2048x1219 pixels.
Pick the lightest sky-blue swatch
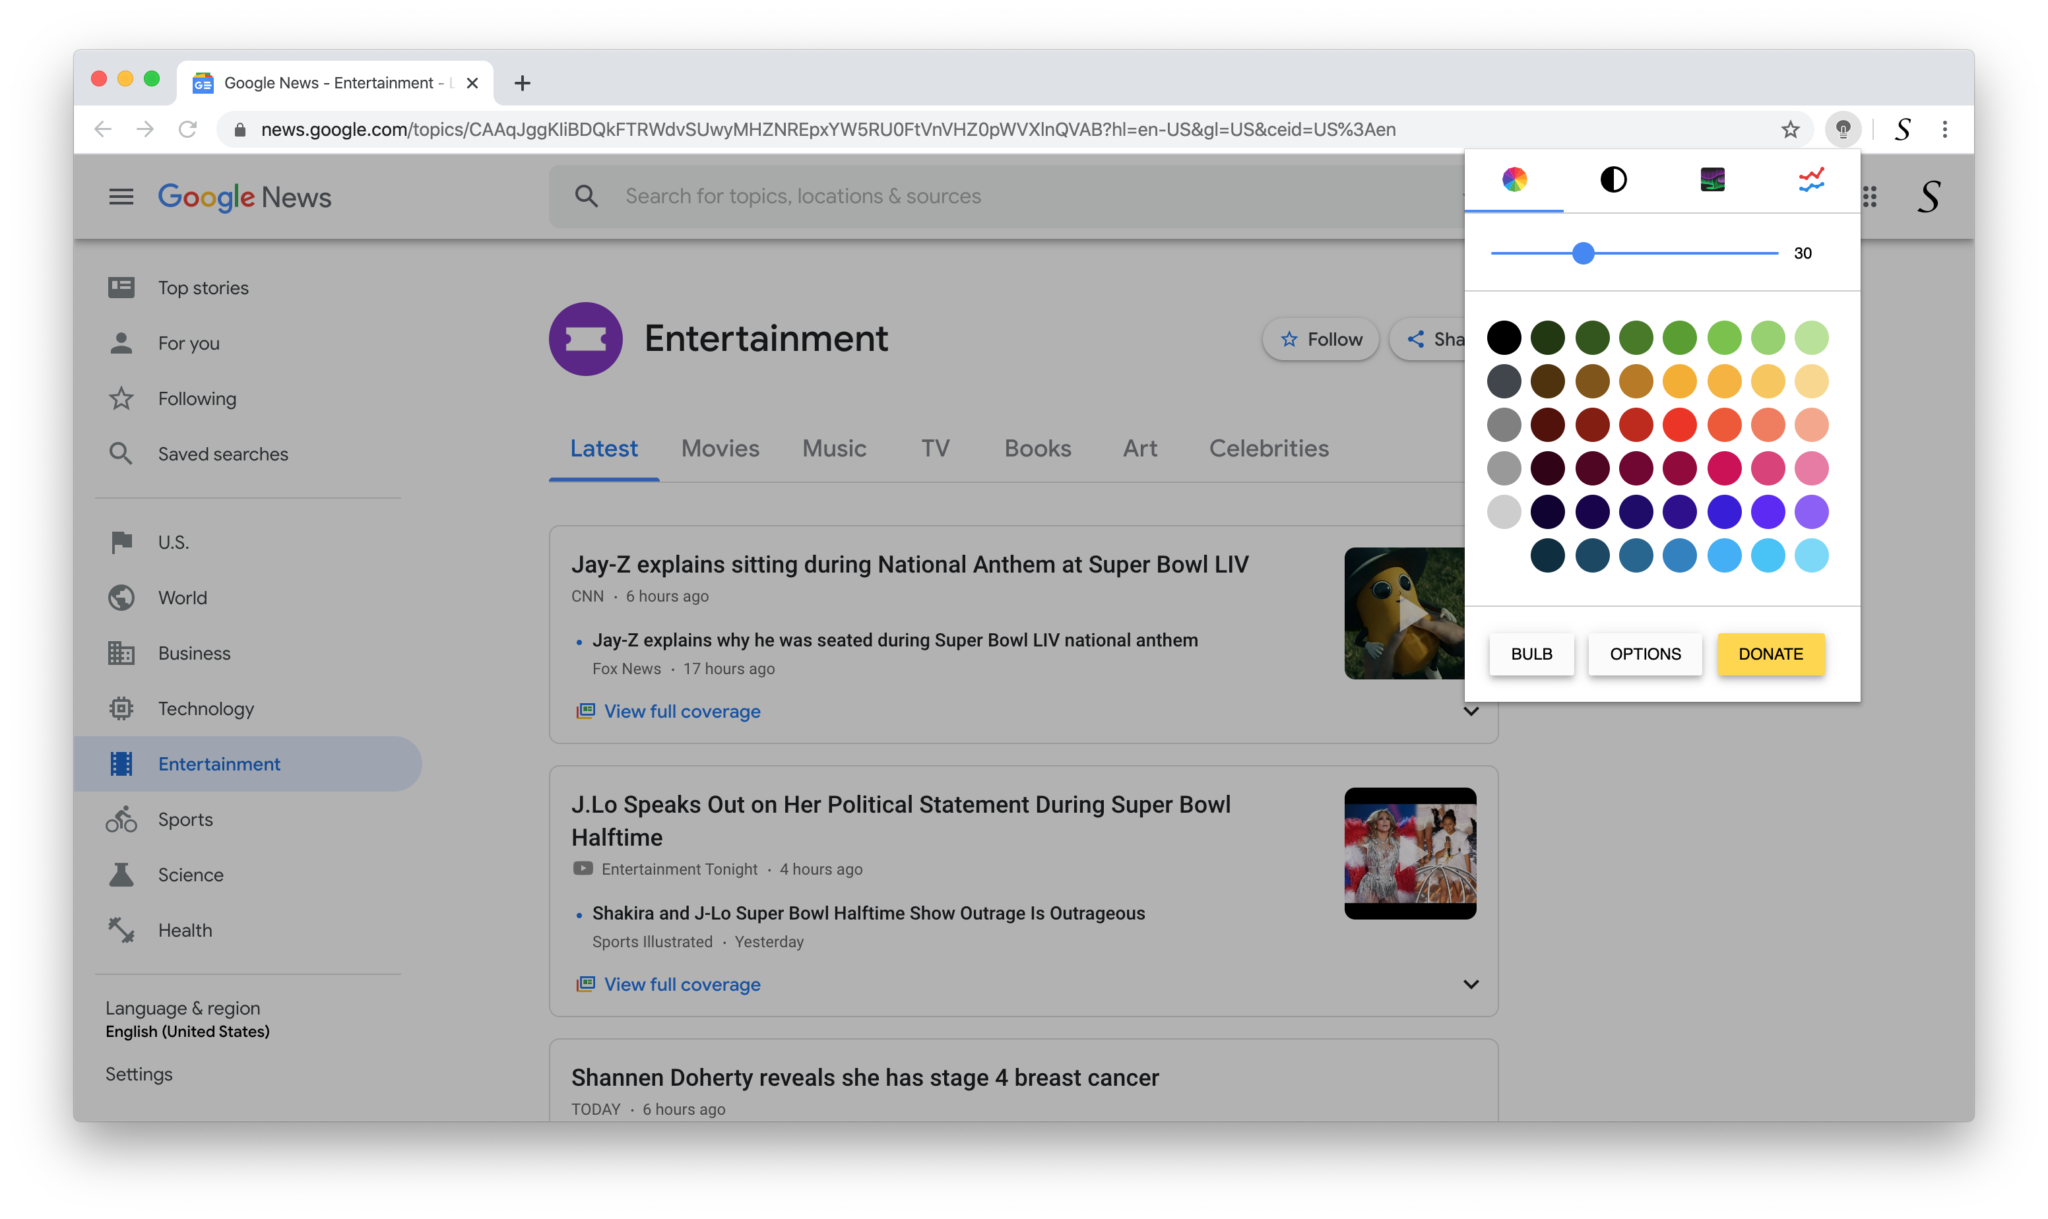point(1812,556)
